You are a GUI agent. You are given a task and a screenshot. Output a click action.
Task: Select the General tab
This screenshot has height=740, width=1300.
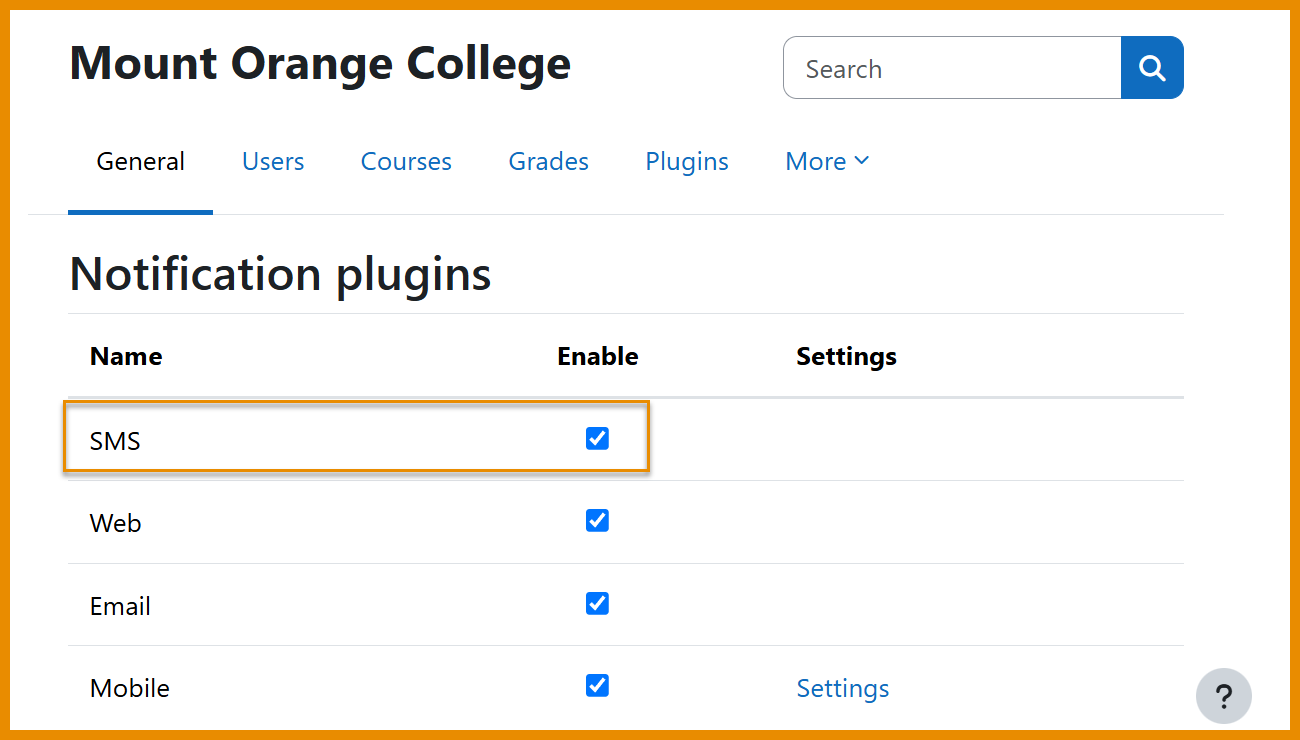click(141, 161)
